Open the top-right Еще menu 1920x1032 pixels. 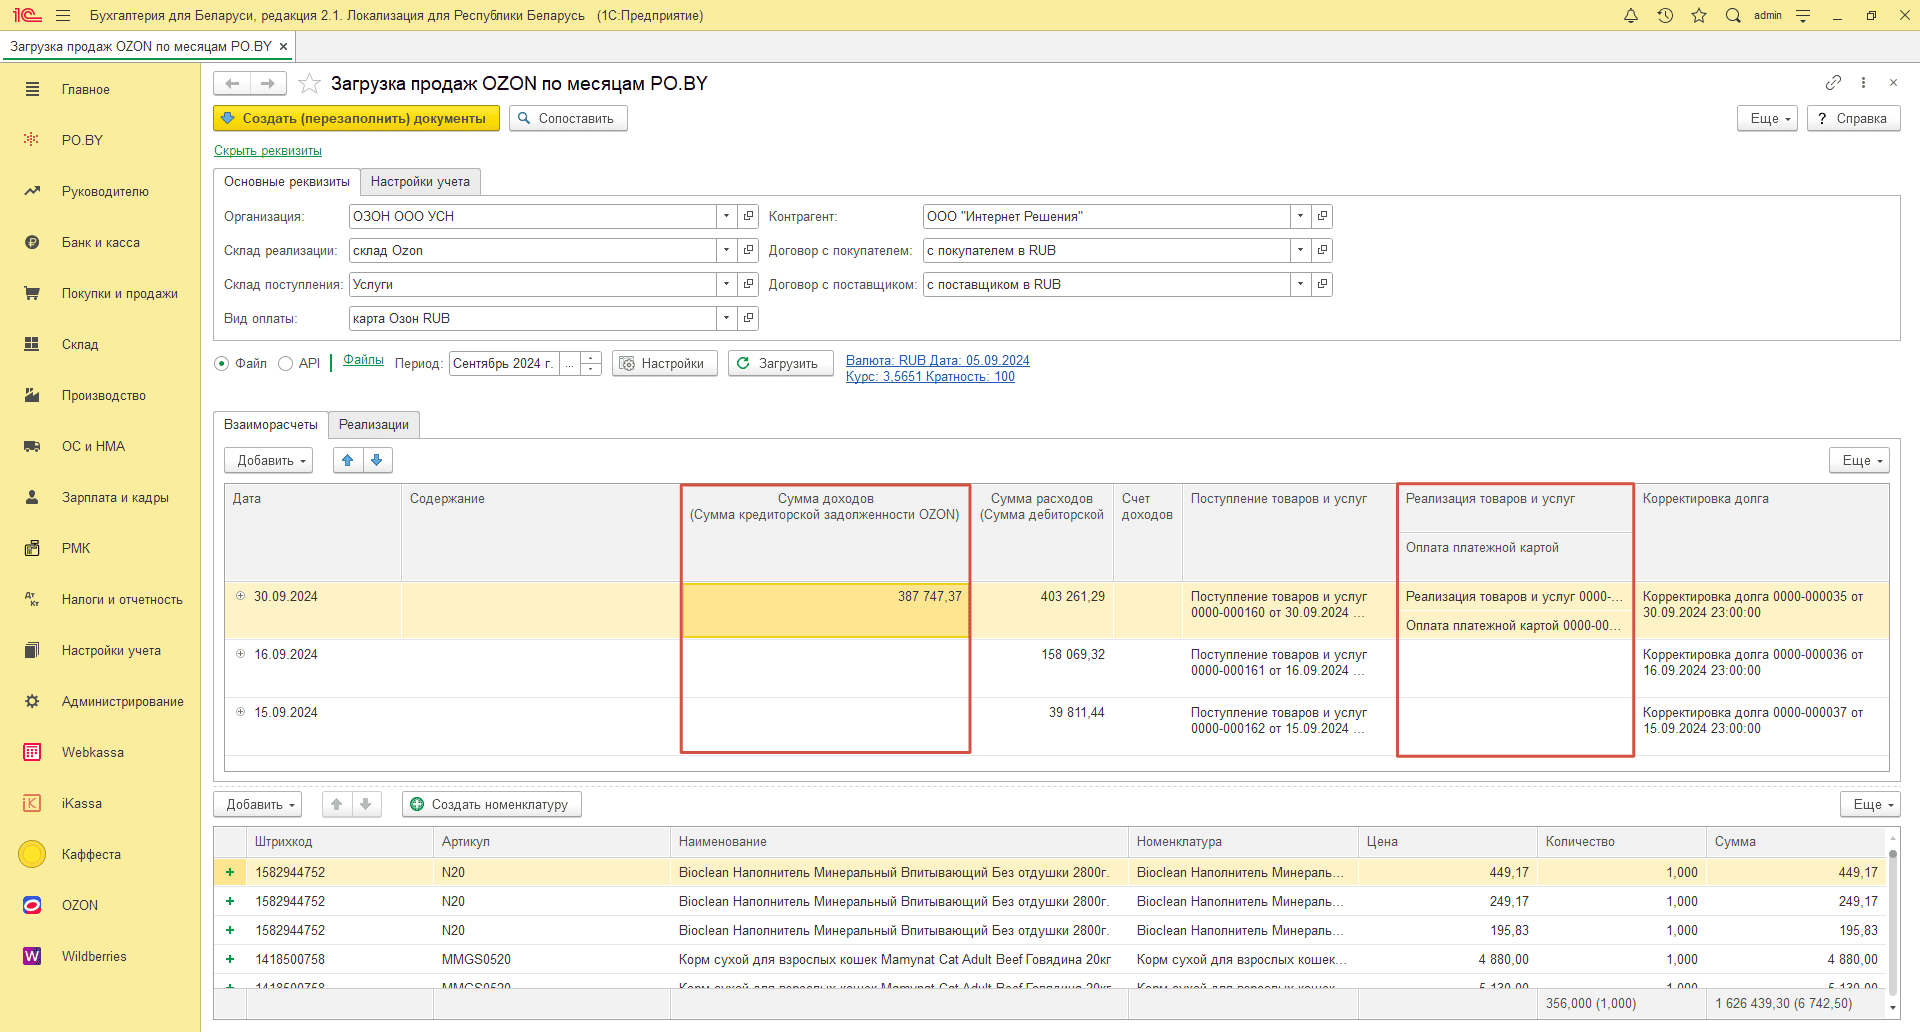[x=1769, y=118]
